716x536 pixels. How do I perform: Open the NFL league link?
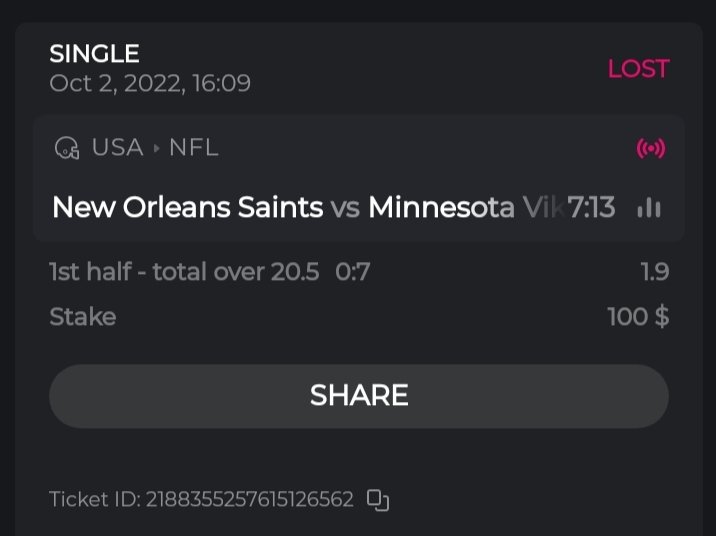[193, 148]
